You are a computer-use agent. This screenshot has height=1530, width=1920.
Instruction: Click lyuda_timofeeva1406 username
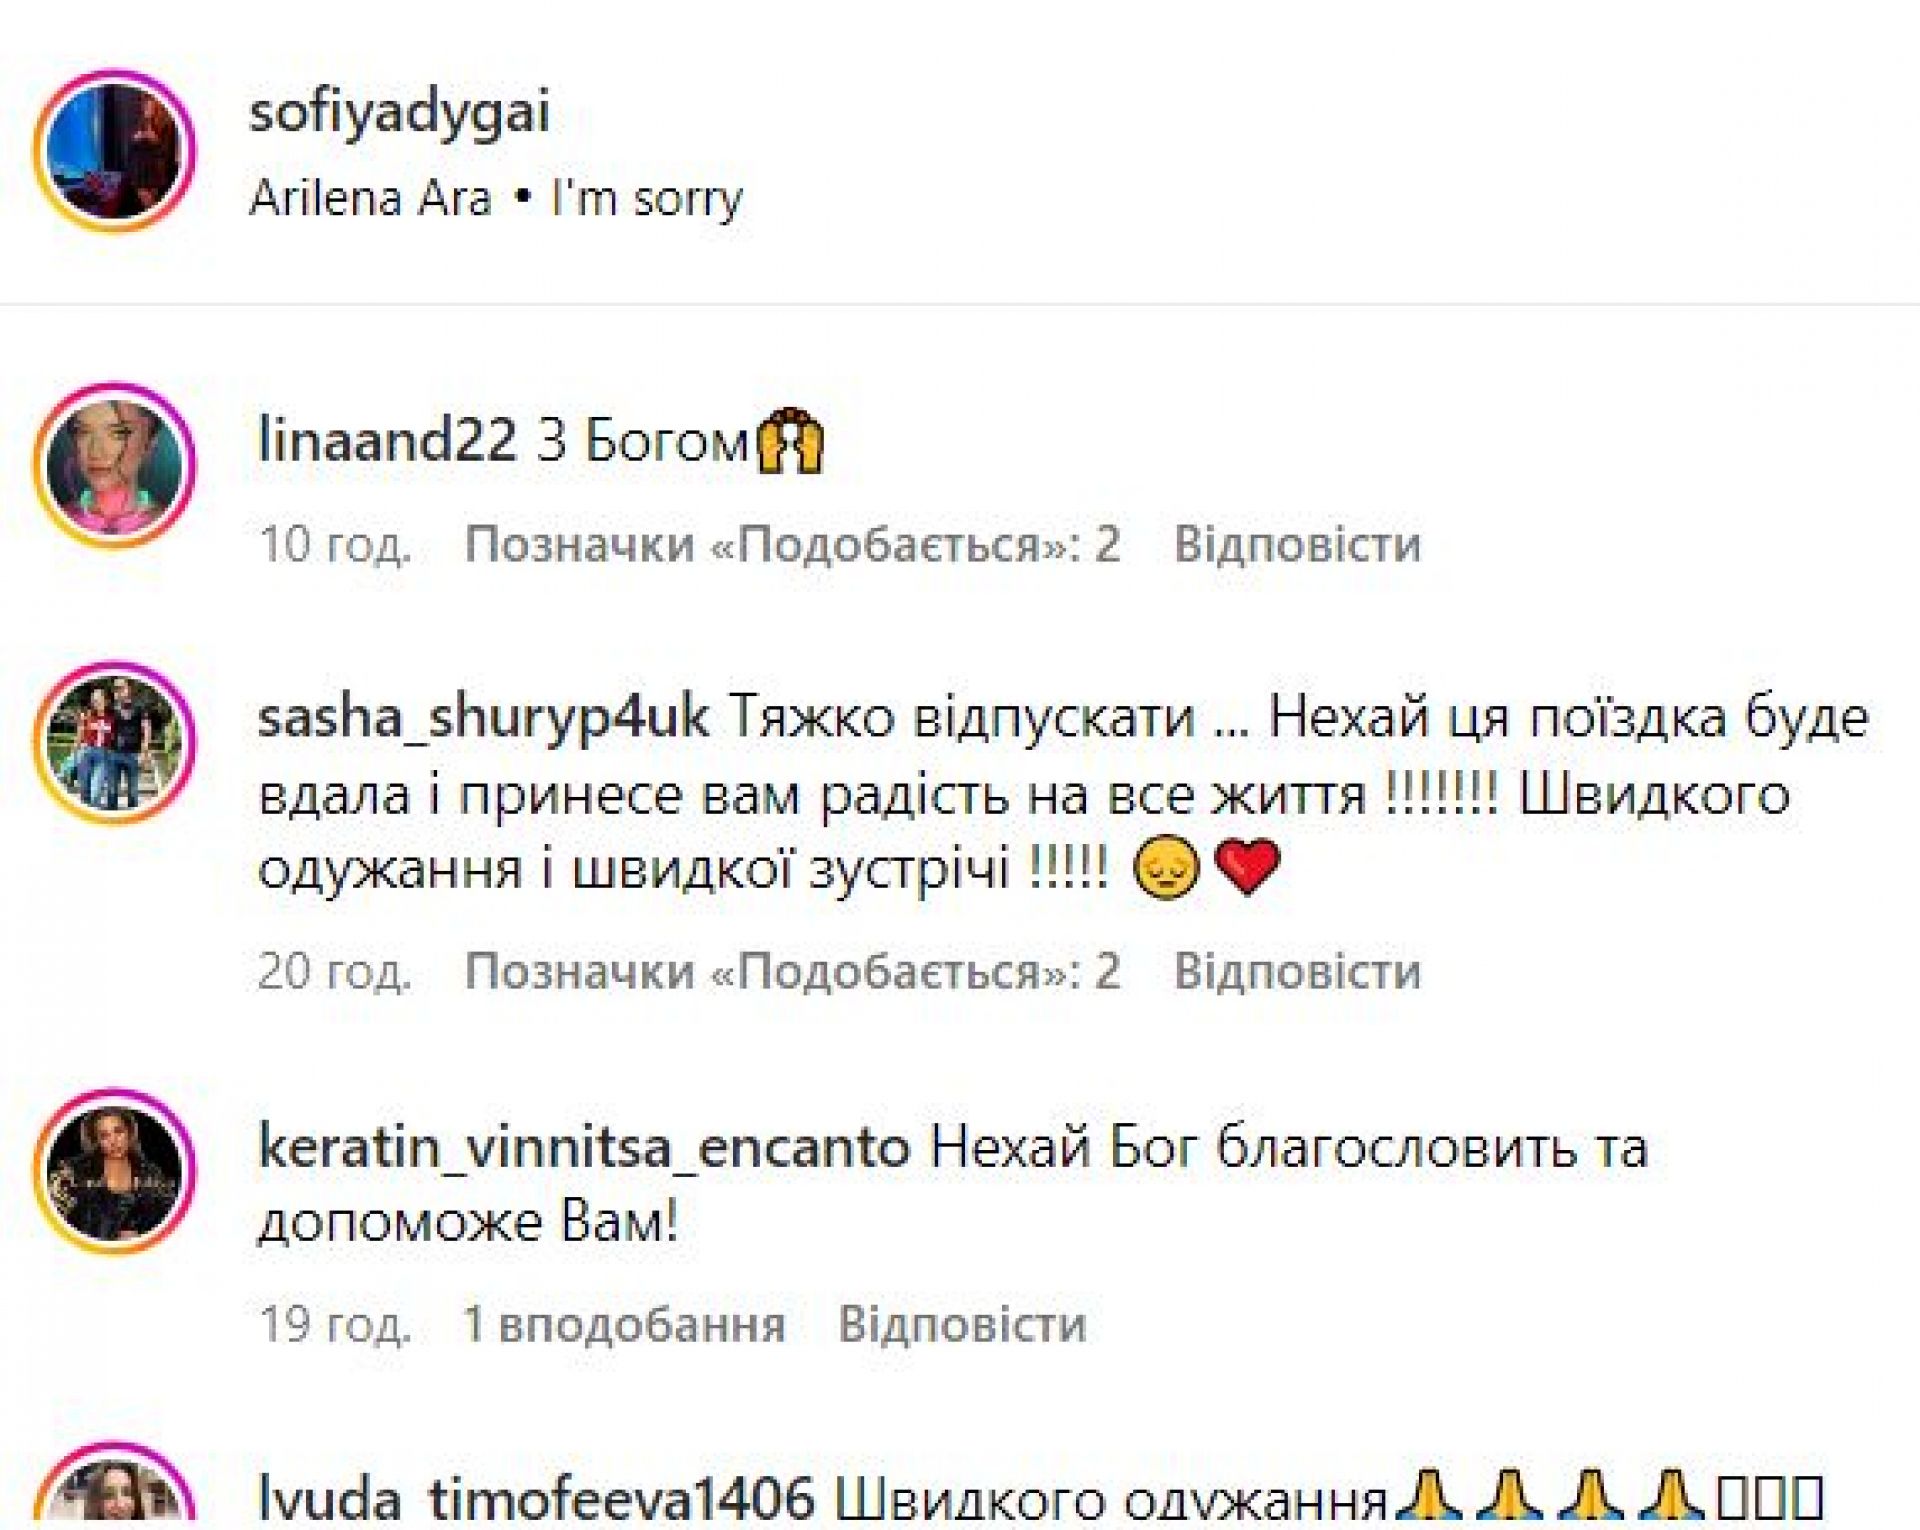coord(536,1500)
